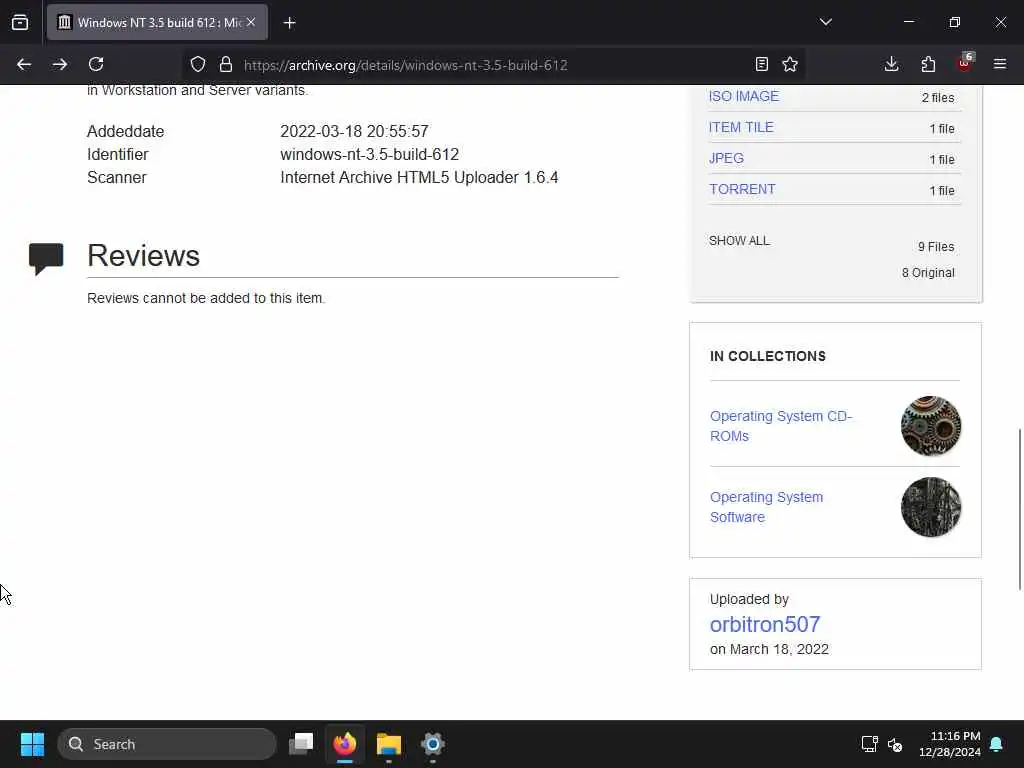Click the Reviews speech bubble icon
Image resolution: width=1024 pixels, height=768 pixels.
46,259
